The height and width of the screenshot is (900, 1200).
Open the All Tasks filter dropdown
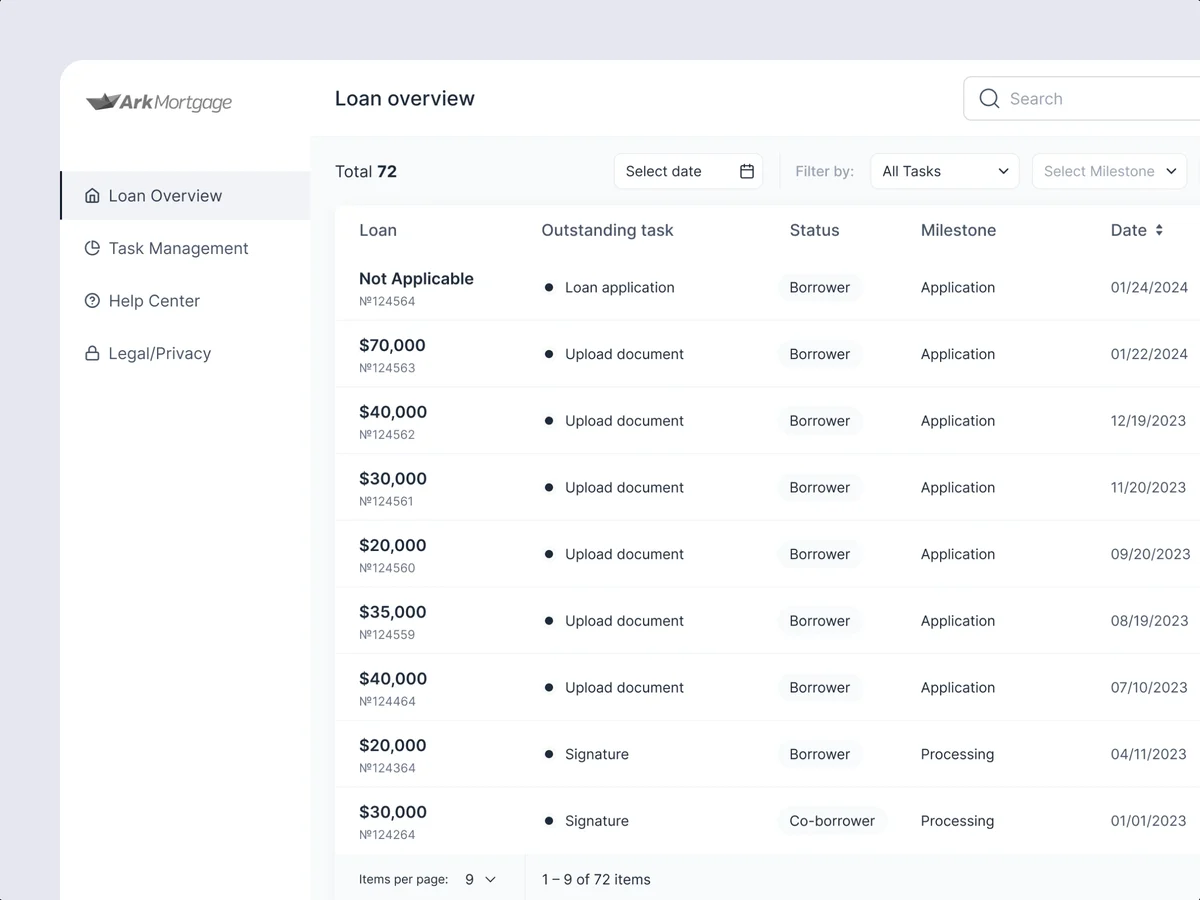945,171
